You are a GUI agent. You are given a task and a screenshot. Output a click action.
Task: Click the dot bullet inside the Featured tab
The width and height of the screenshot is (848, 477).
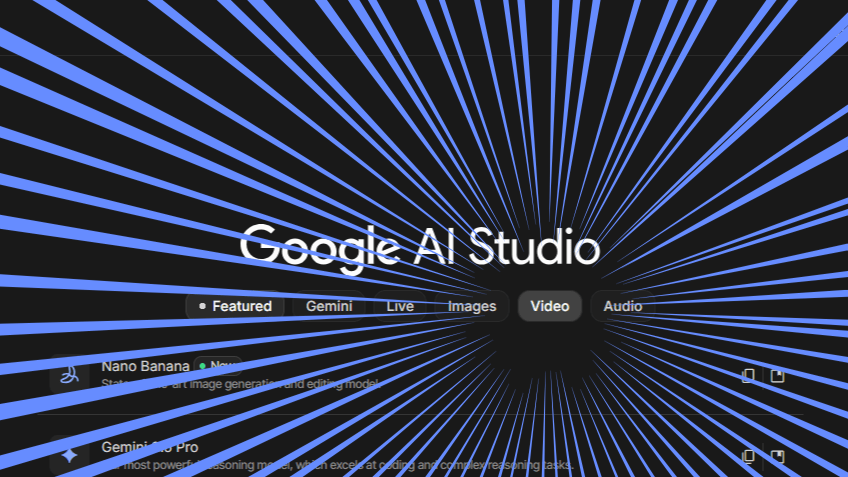pos(202,306)
